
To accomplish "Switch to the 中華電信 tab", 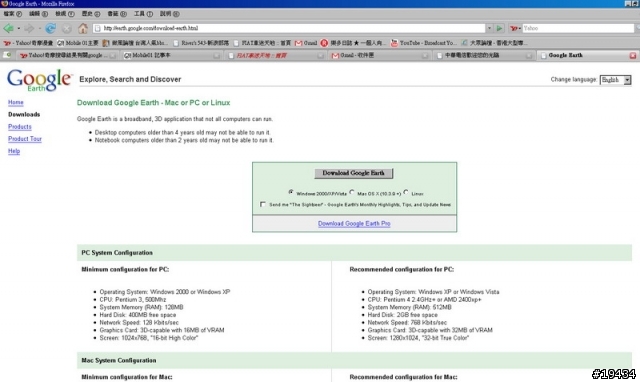I will (484, 56).
